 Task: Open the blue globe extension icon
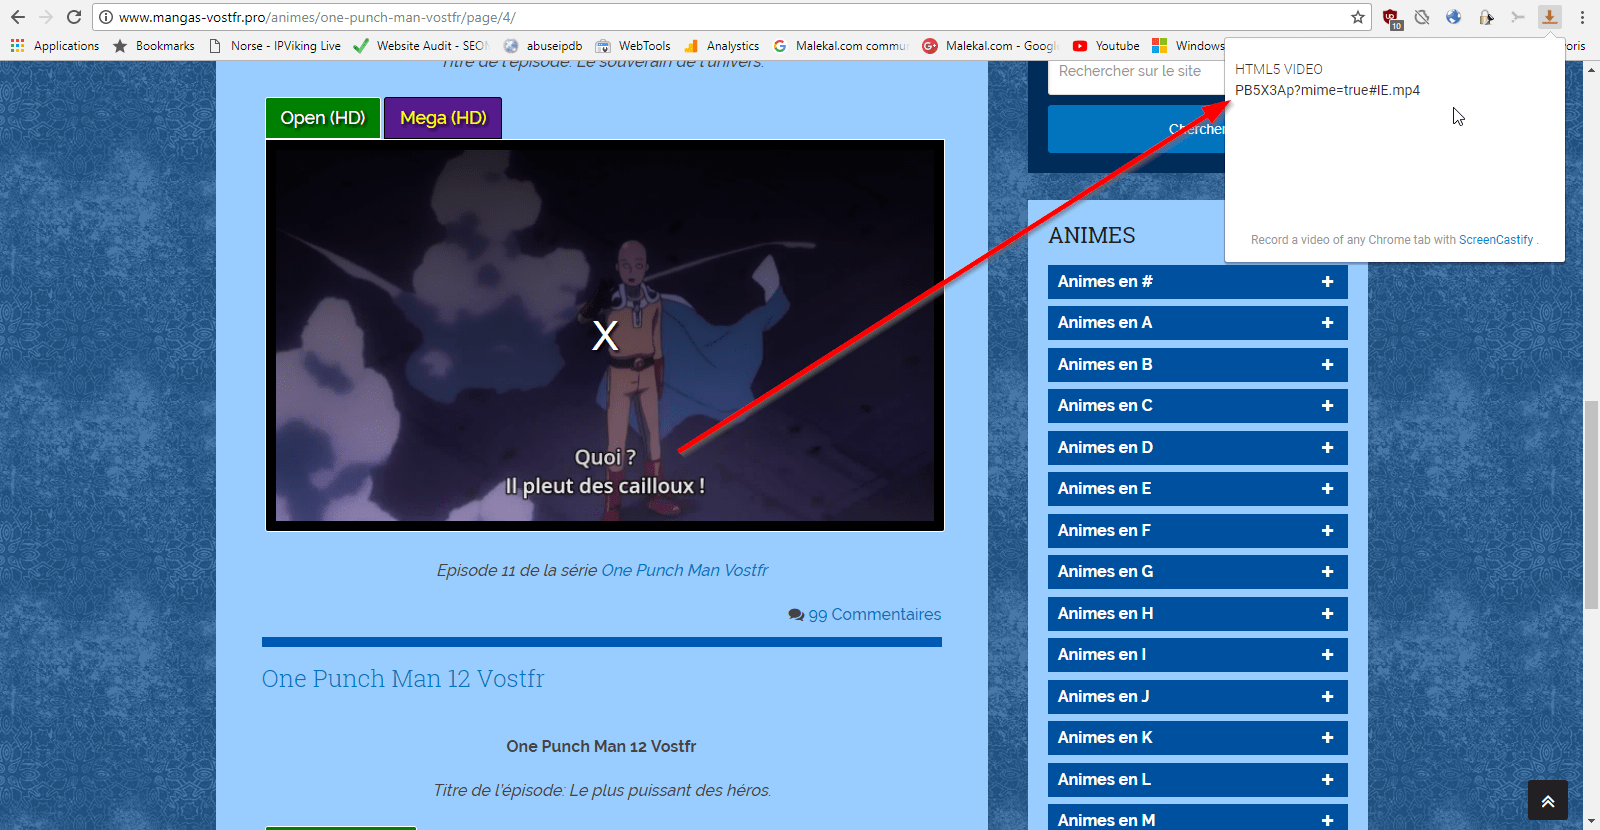point(1454,17)
